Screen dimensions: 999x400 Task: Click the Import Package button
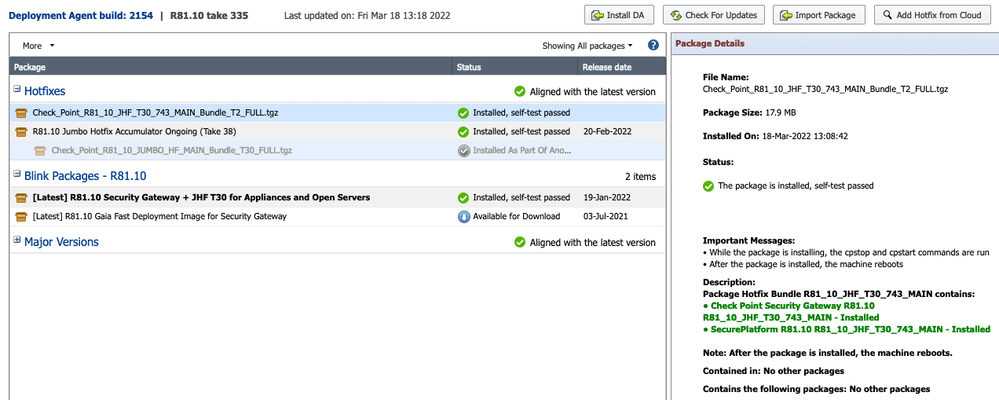818,15
